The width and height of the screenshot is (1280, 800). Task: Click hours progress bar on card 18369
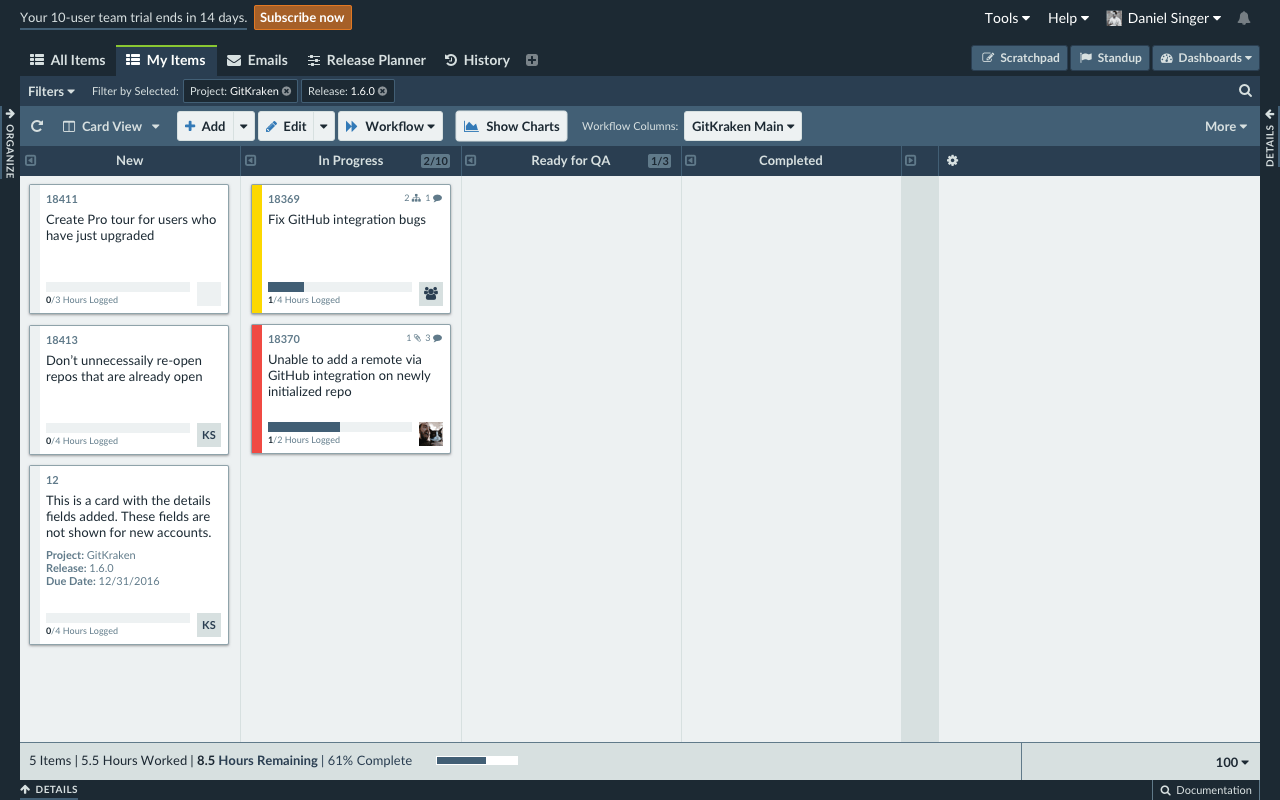340,287
